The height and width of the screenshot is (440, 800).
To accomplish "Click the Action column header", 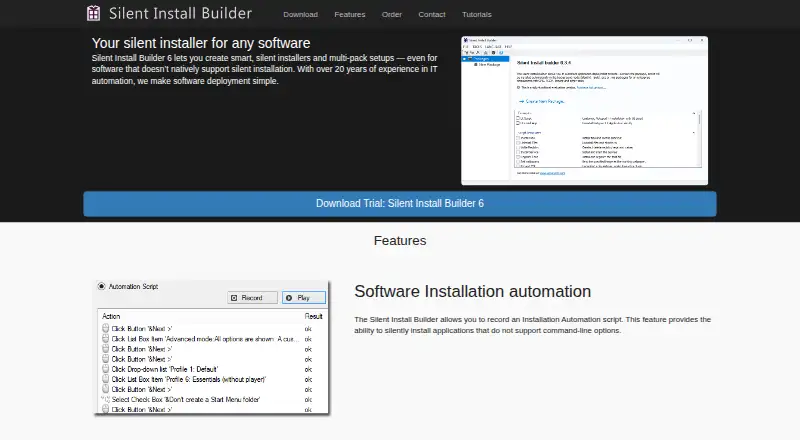I will [x=111, y=316].
